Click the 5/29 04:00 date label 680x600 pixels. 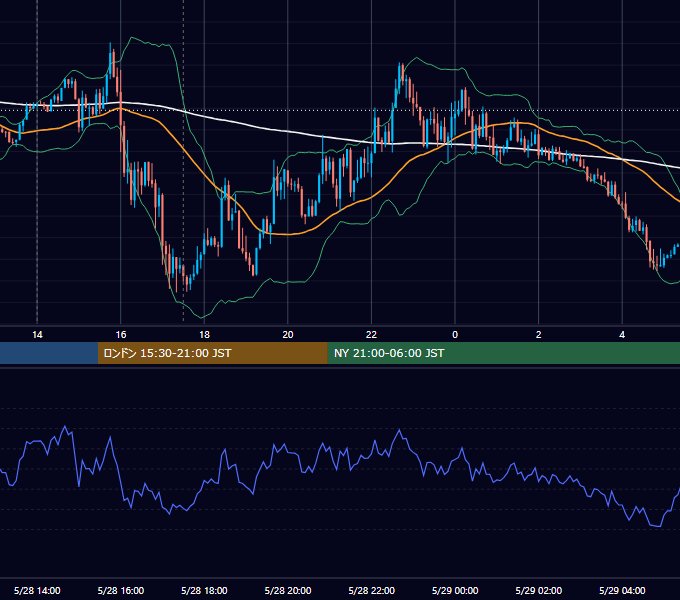pyautogui.click(x=622, y=590)
